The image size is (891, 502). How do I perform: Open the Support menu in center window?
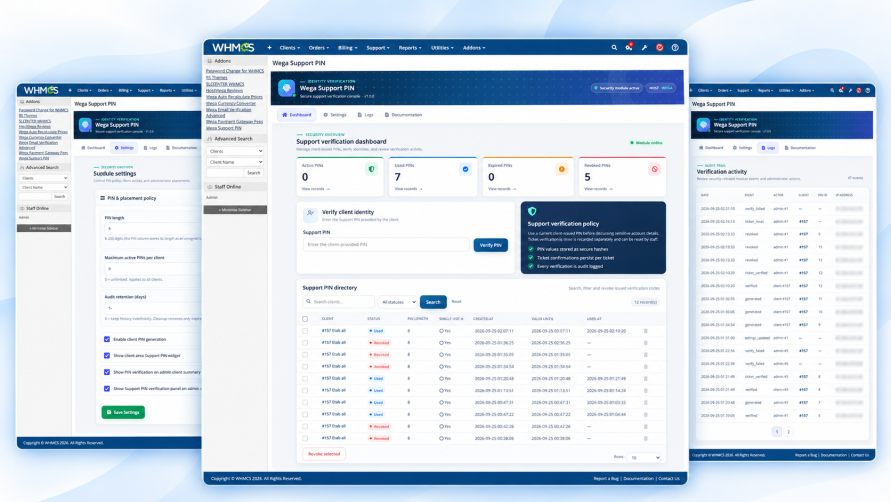click(378, 48)
